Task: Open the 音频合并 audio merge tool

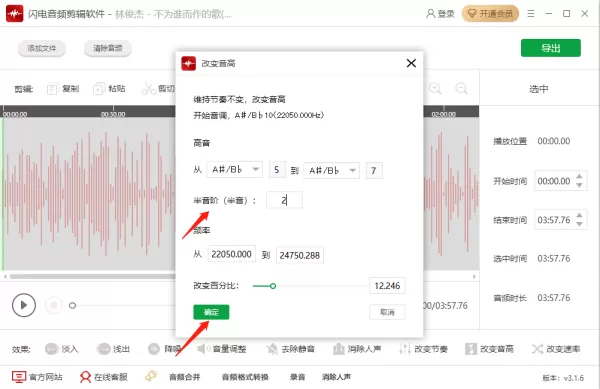Action: [184, 377]
